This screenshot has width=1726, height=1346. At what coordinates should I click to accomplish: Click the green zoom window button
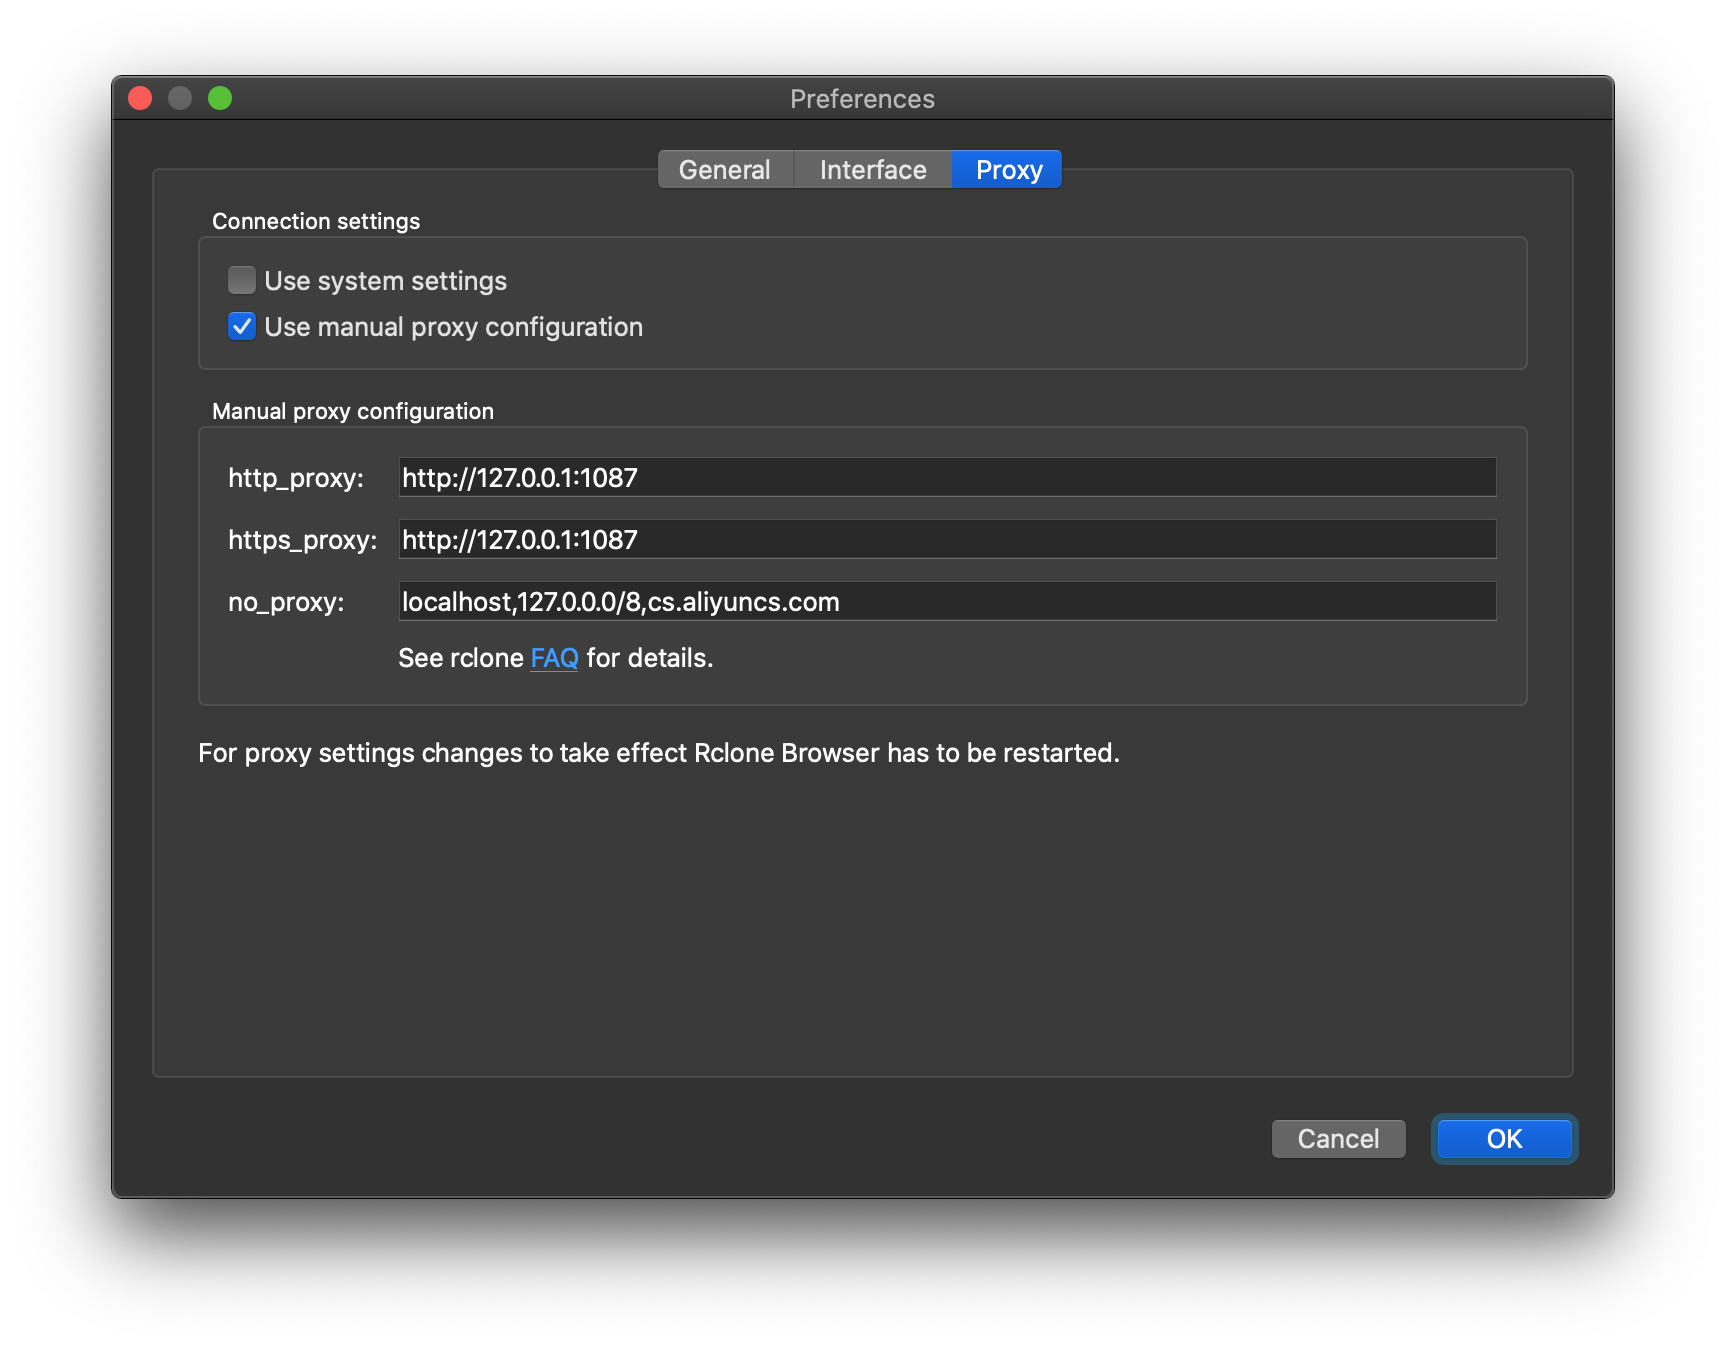point(220,98)
